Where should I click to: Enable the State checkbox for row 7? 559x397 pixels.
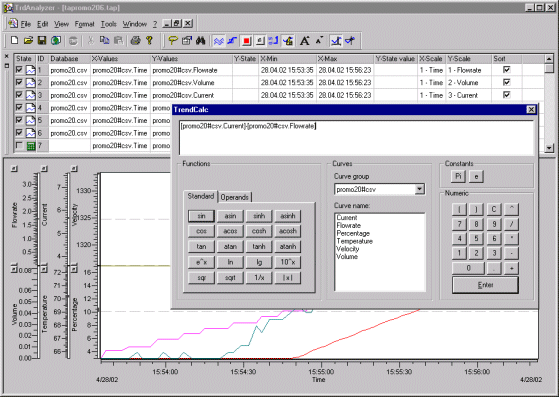(19, 145)
